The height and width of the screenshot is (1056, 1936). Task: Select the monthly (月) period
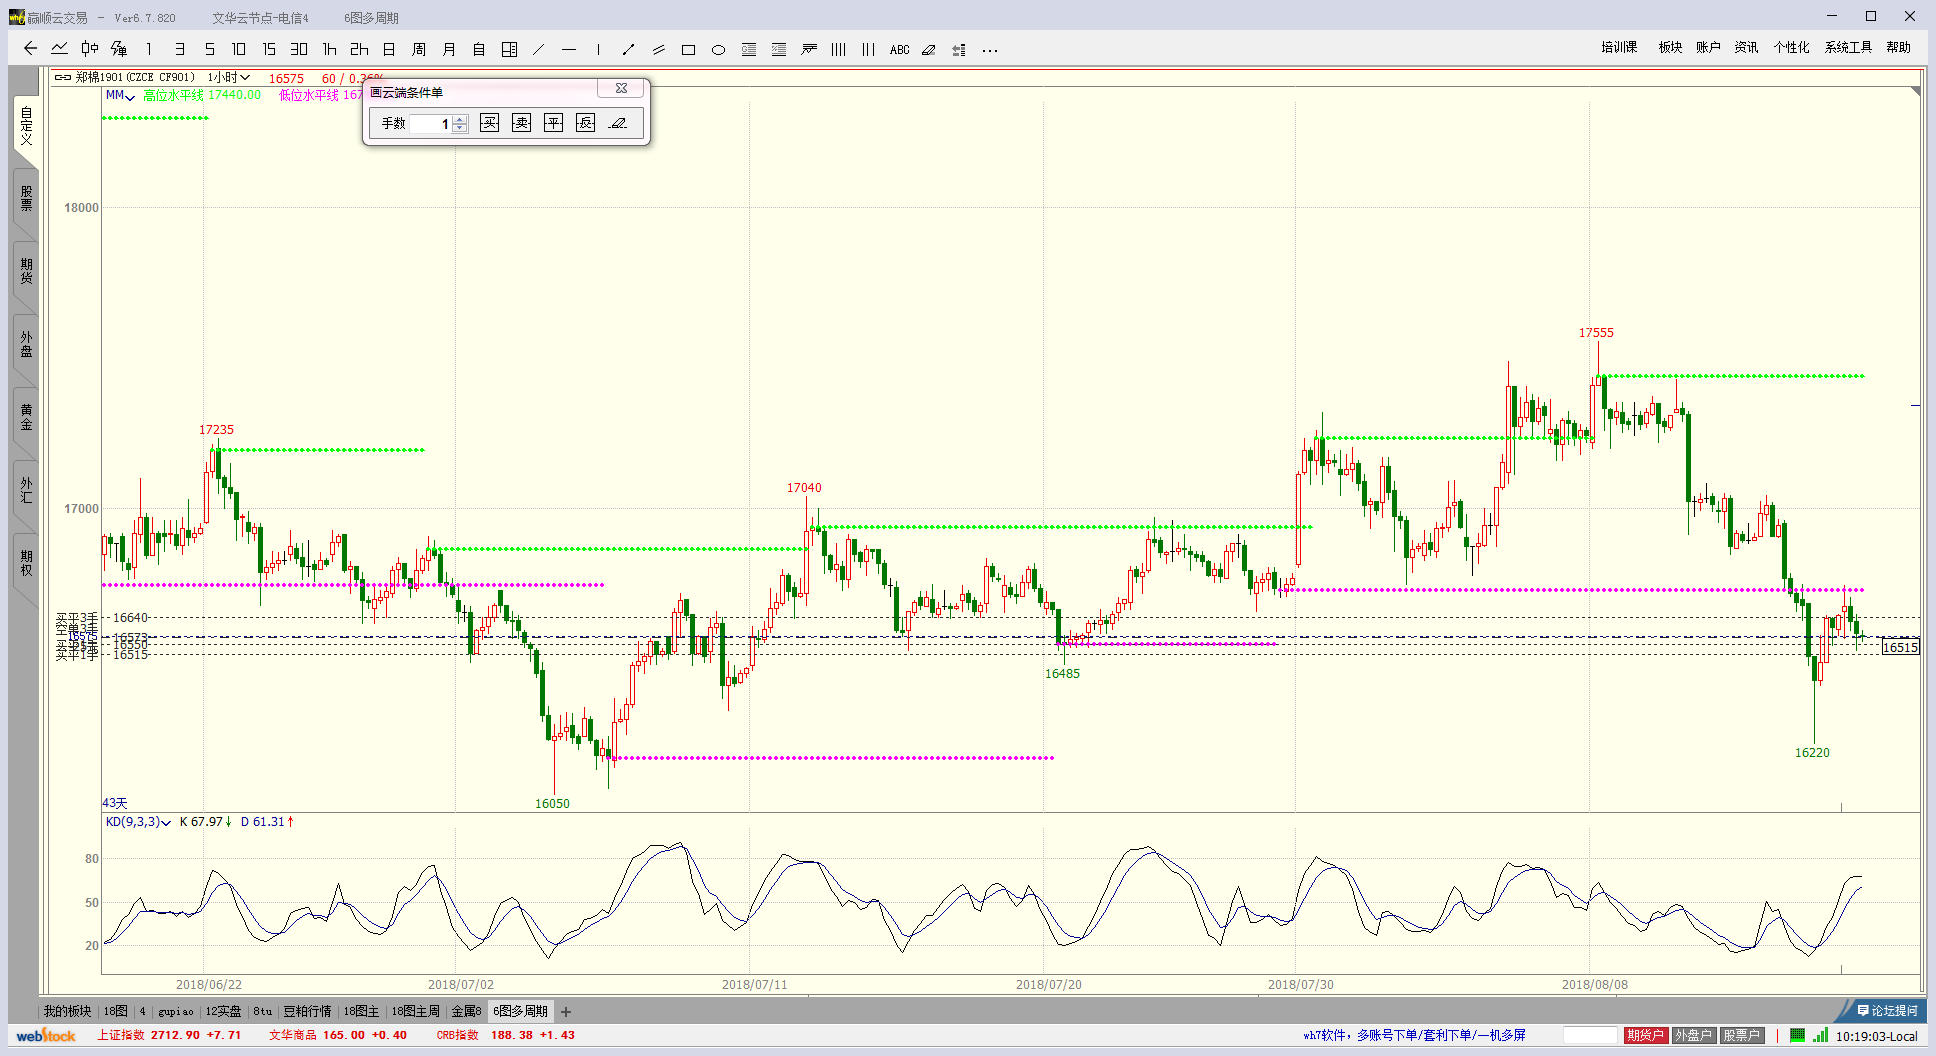[449, 48]
